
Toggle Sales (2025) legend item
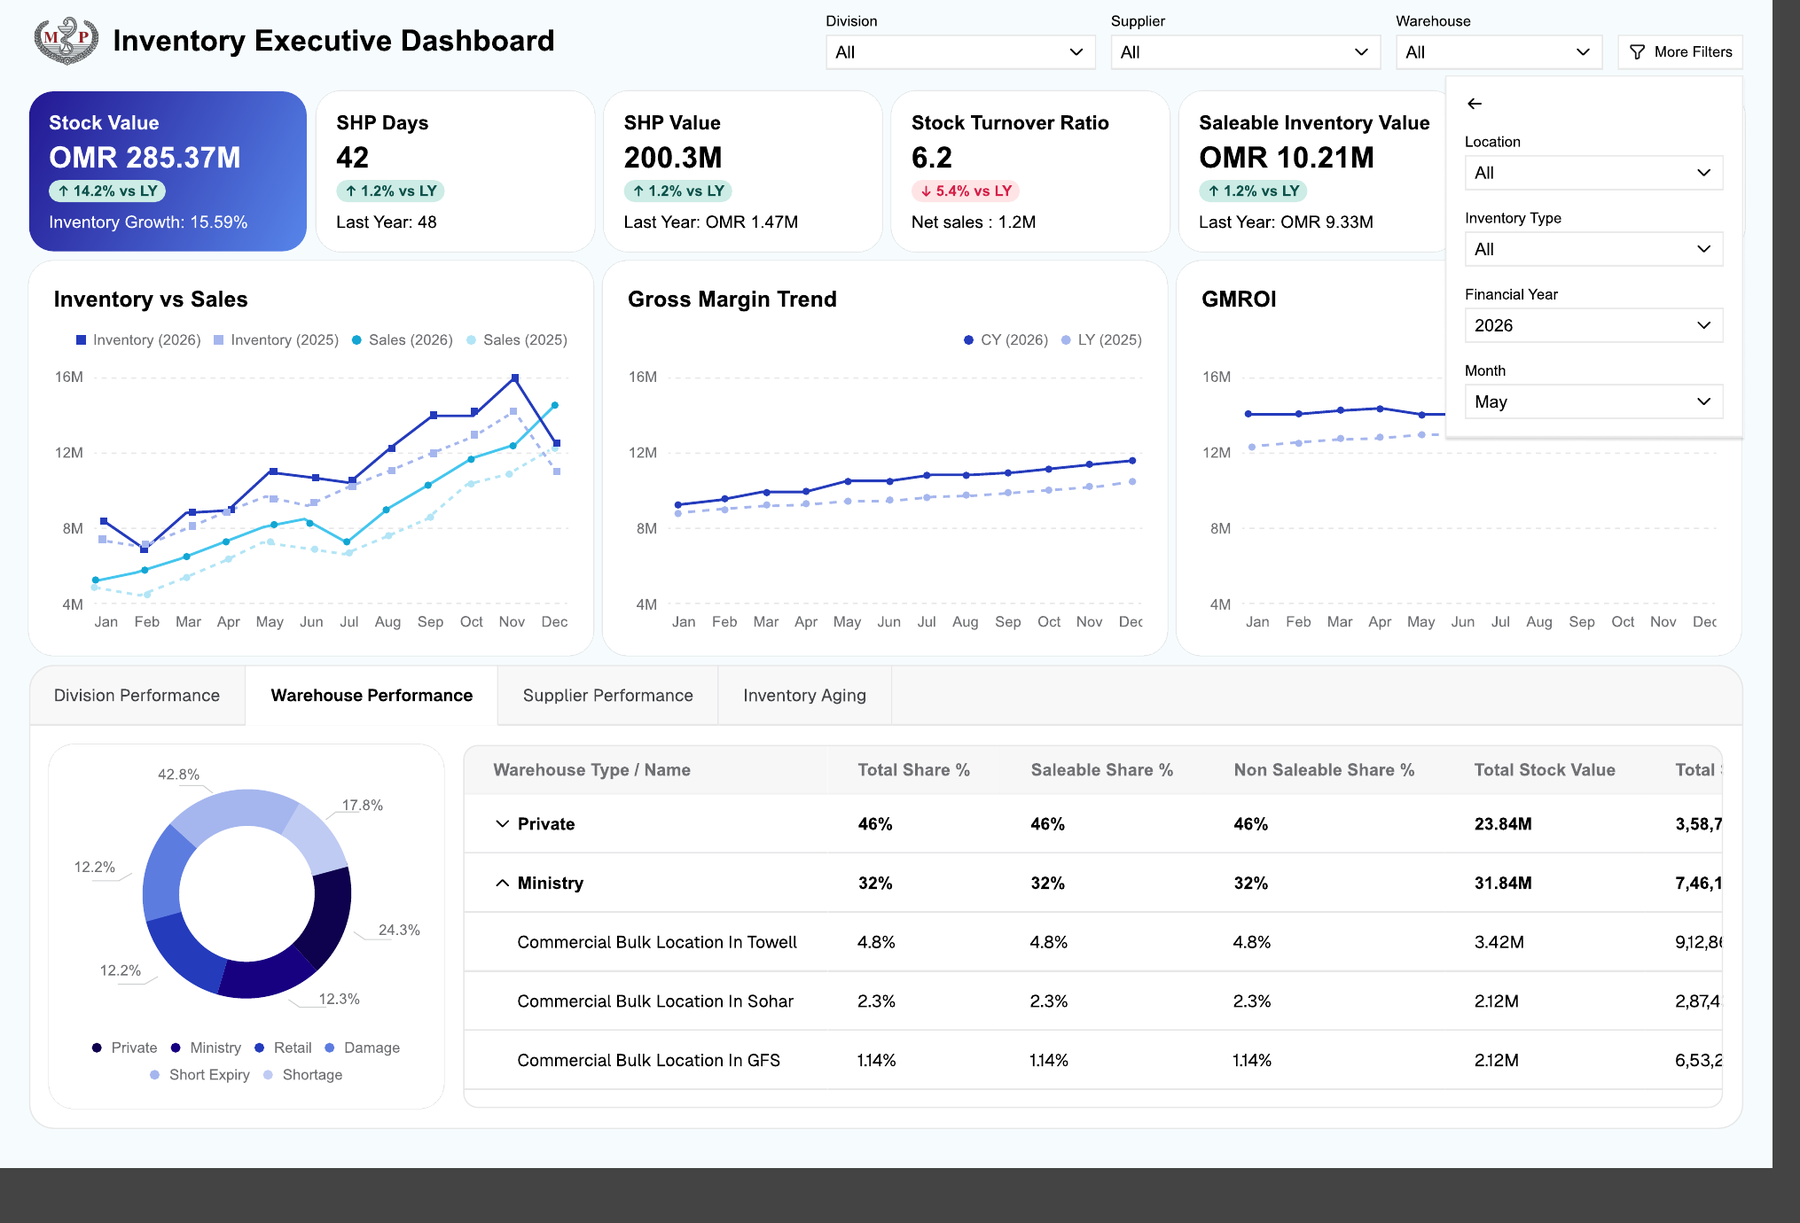point(517,340)
